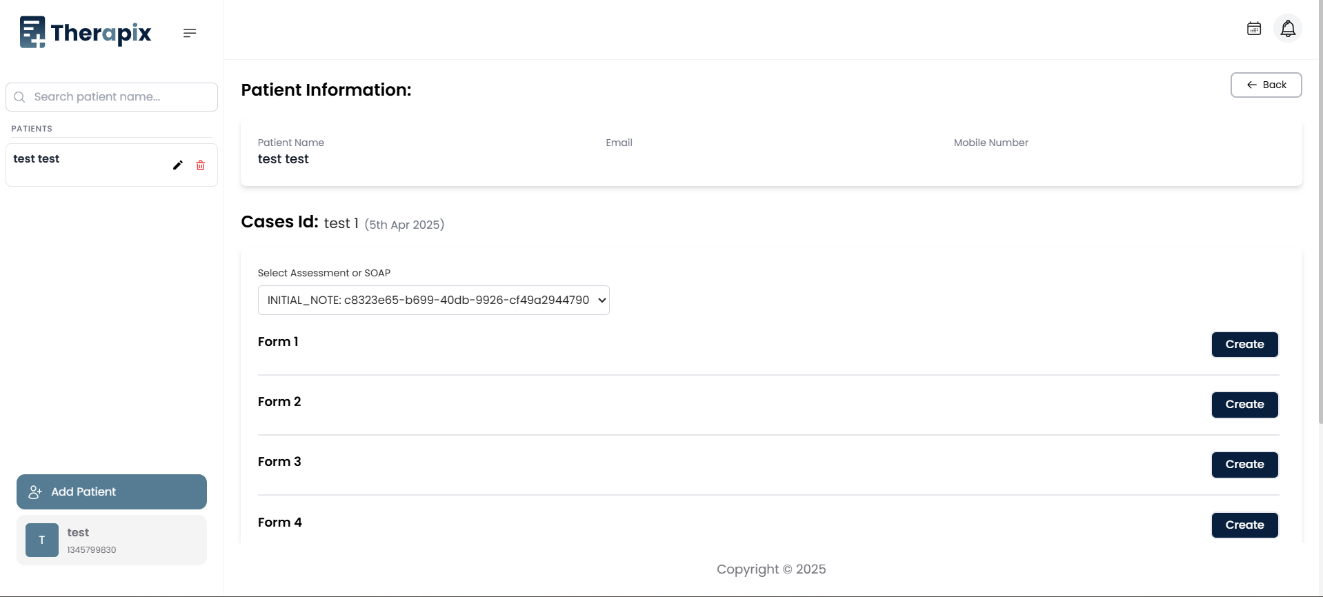Open the calendar icon in header
1323x597 pixels.
(x=1254, y=29)
